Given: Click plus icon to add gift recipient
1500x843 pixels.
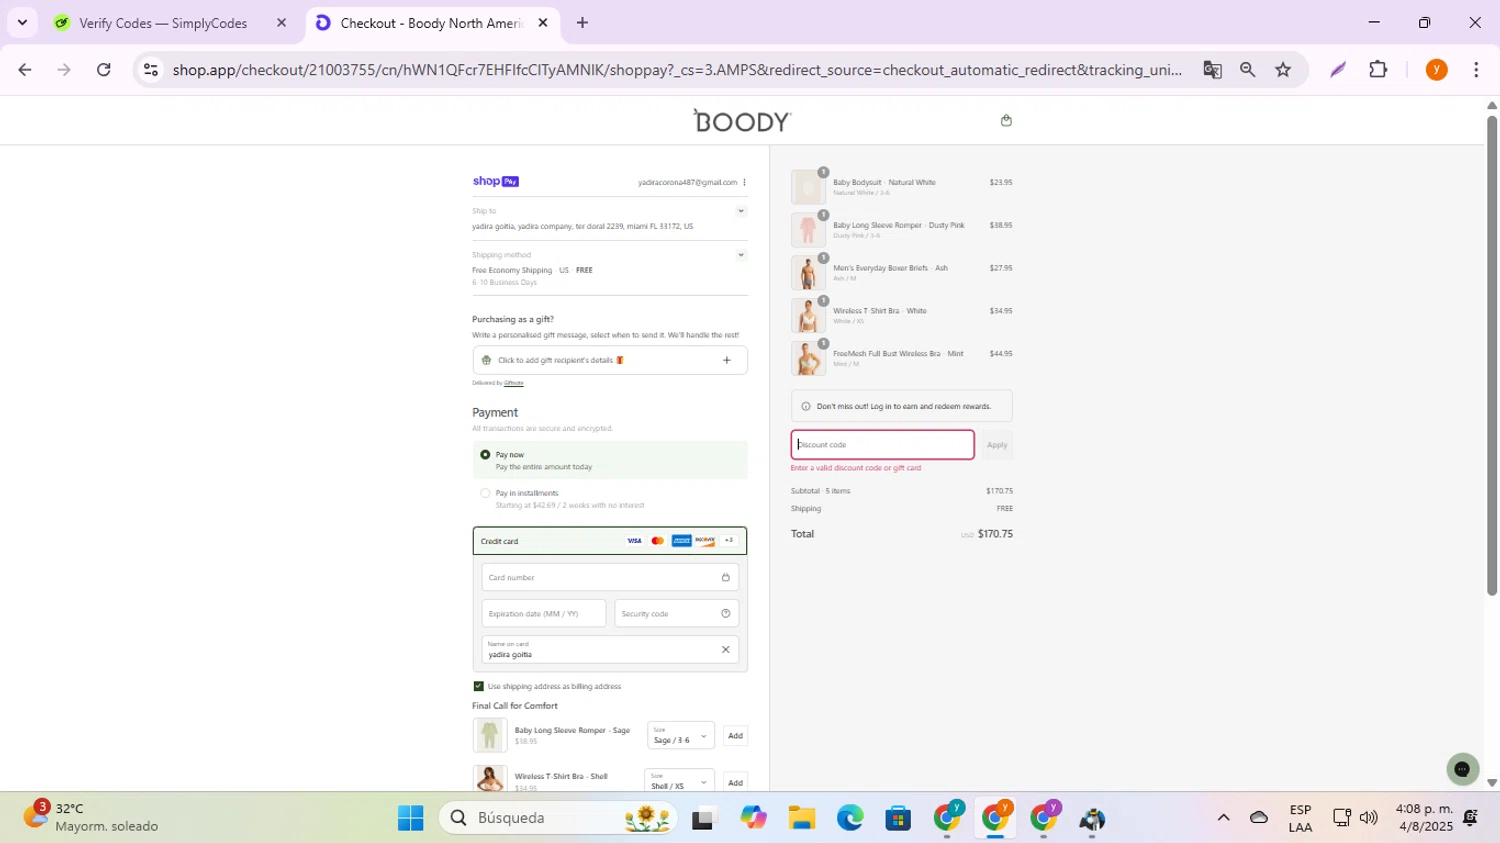Looking at the screenshot, I should pyautogui.click(x=727, y=360).
